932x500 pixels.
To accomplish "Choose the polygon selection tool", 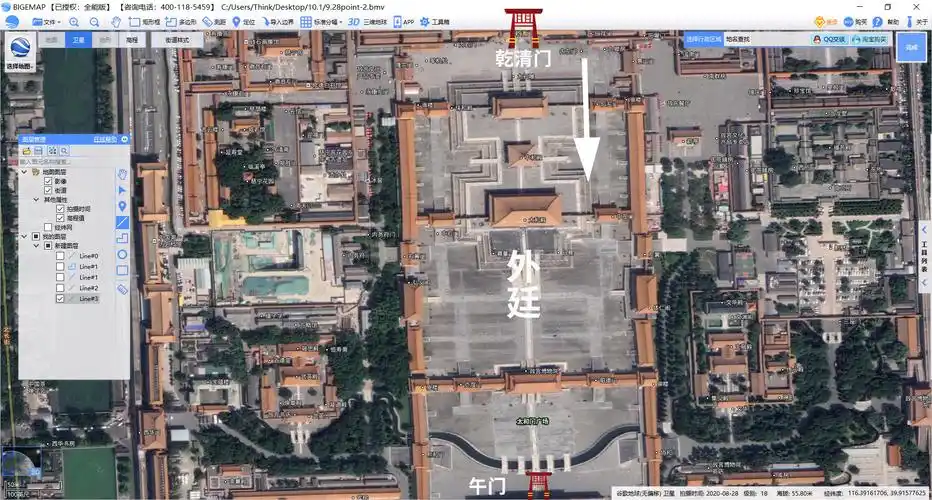I will coord(181,21).
